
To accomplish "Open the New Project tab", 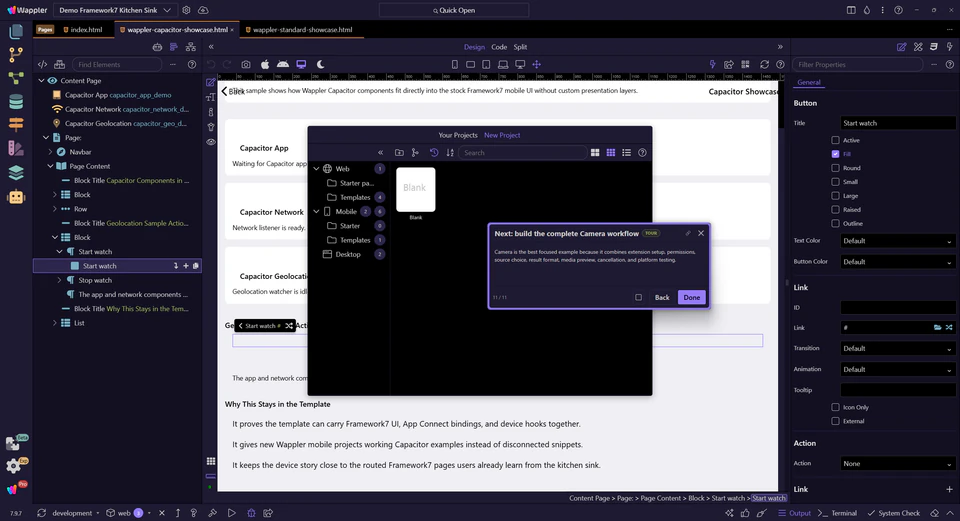I will [x=502, y=135].
